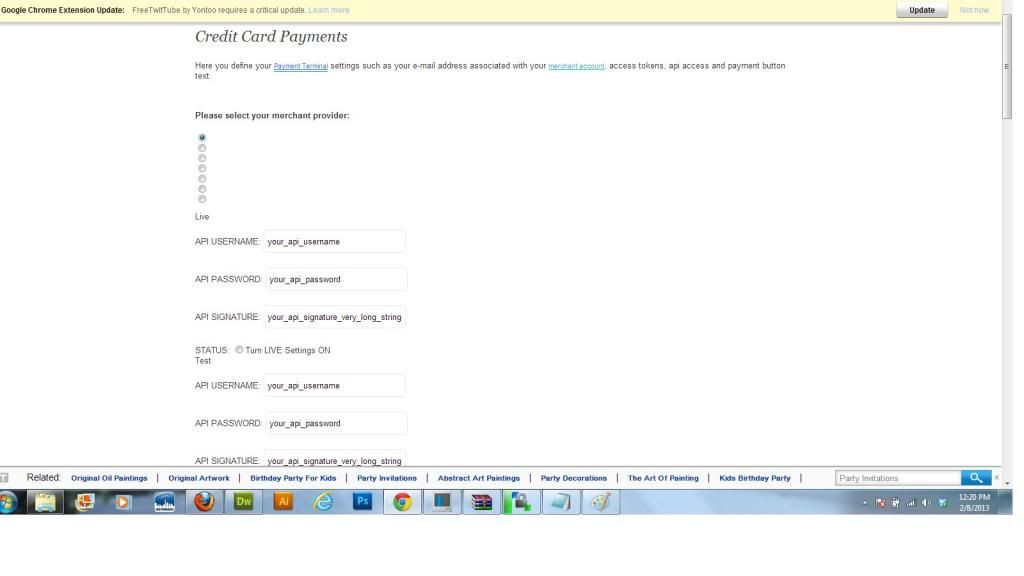
Task: Click the Live API USERNAME field
Action: pyautogui.click(x=335, y=241)
